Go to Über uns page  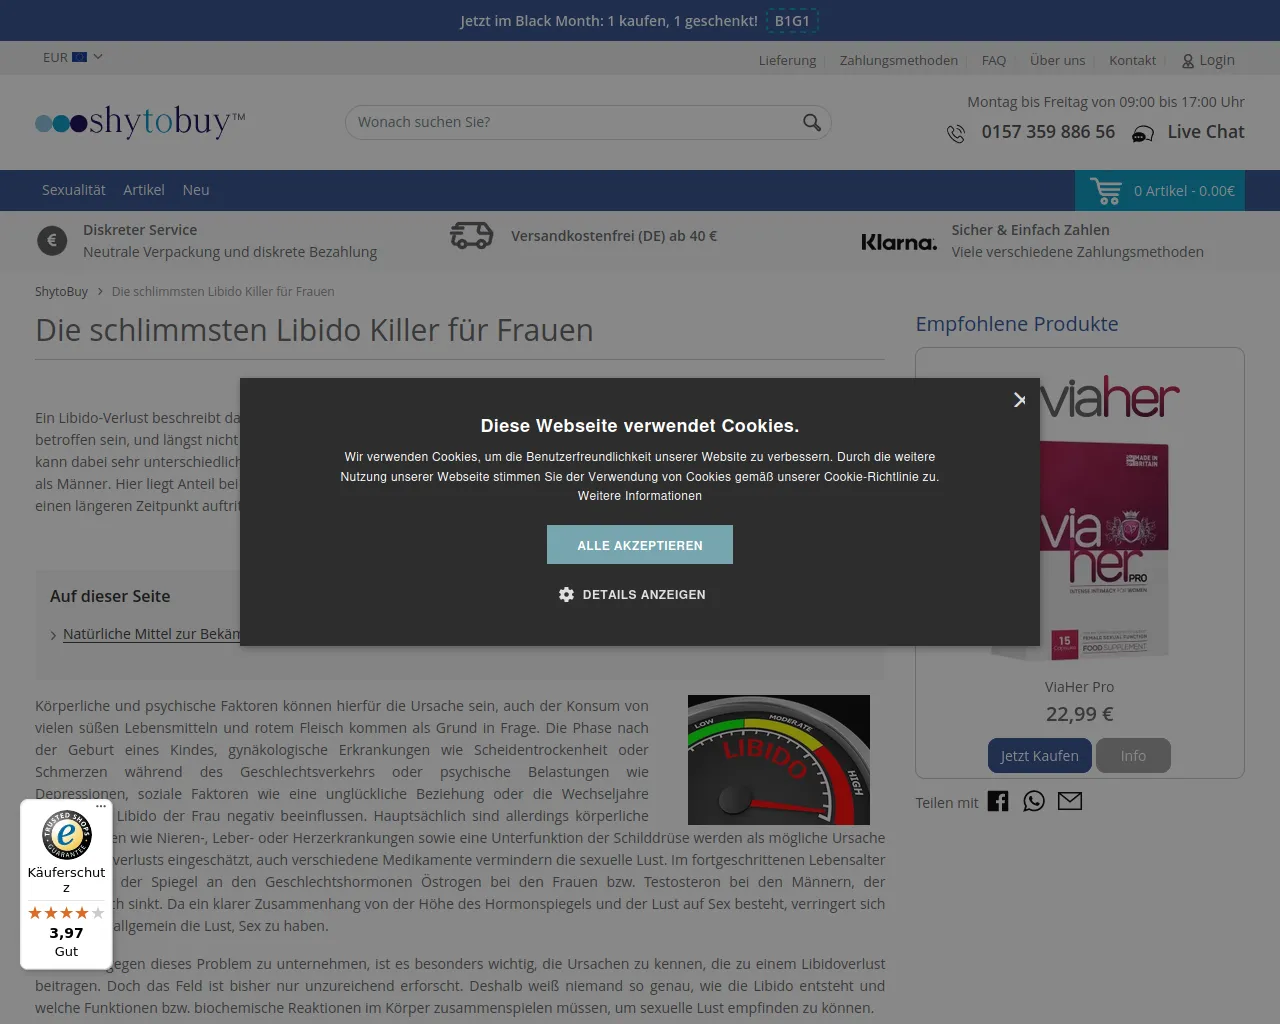click(x=1058, y=60)
